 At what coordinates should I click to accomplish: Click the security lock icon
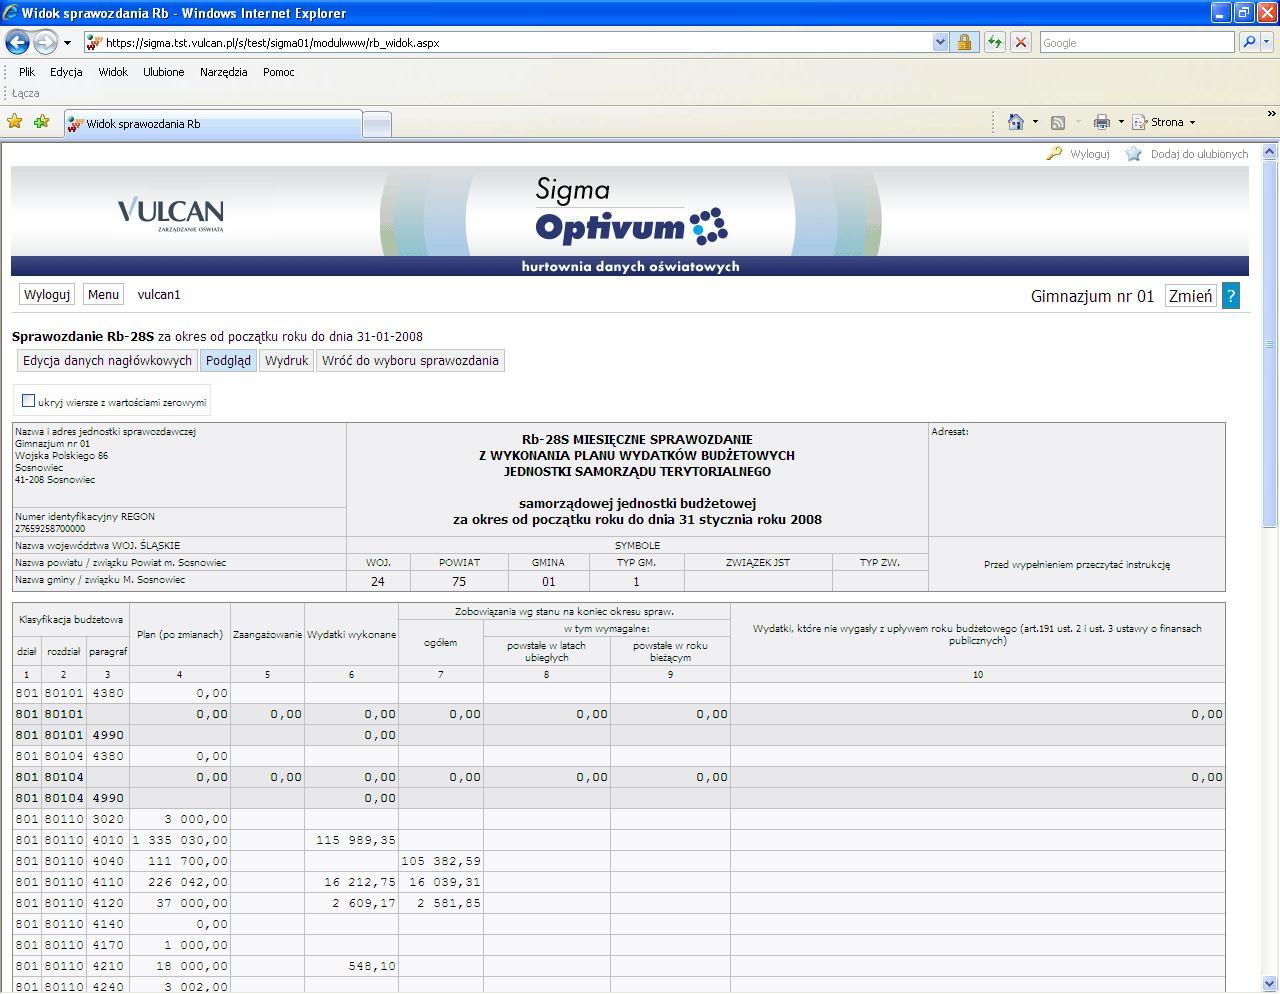(x=964, y=43)
